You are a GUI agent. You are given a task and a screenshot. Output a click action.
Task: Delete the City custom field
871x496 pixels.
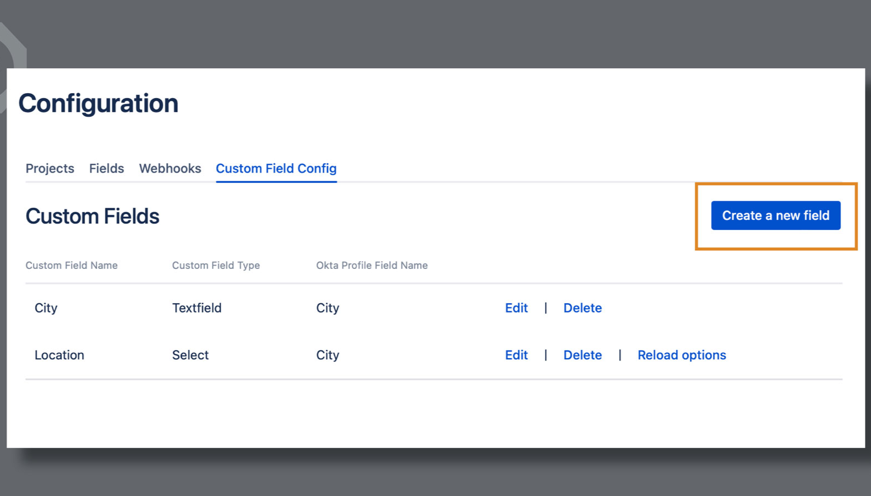click(x=582, y=308)
